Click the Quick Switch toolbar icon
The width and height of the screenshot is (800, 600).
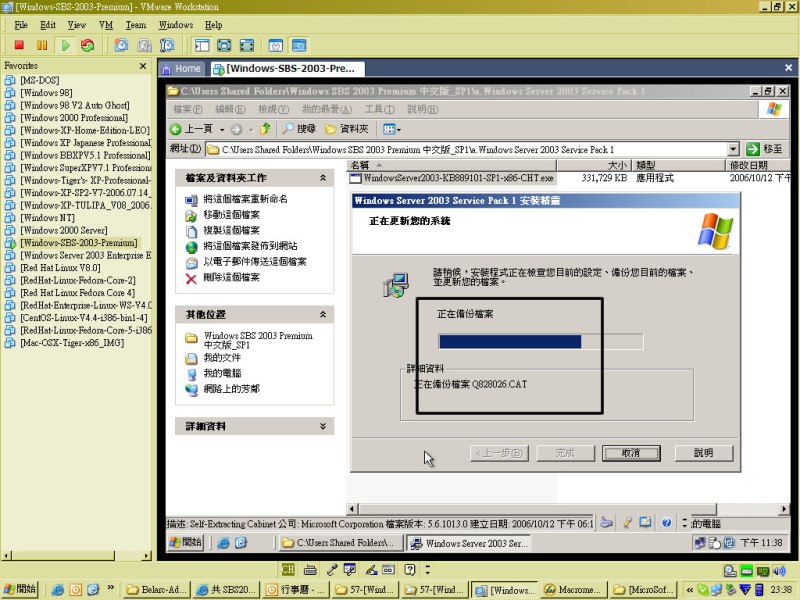(x=246, y=45)
